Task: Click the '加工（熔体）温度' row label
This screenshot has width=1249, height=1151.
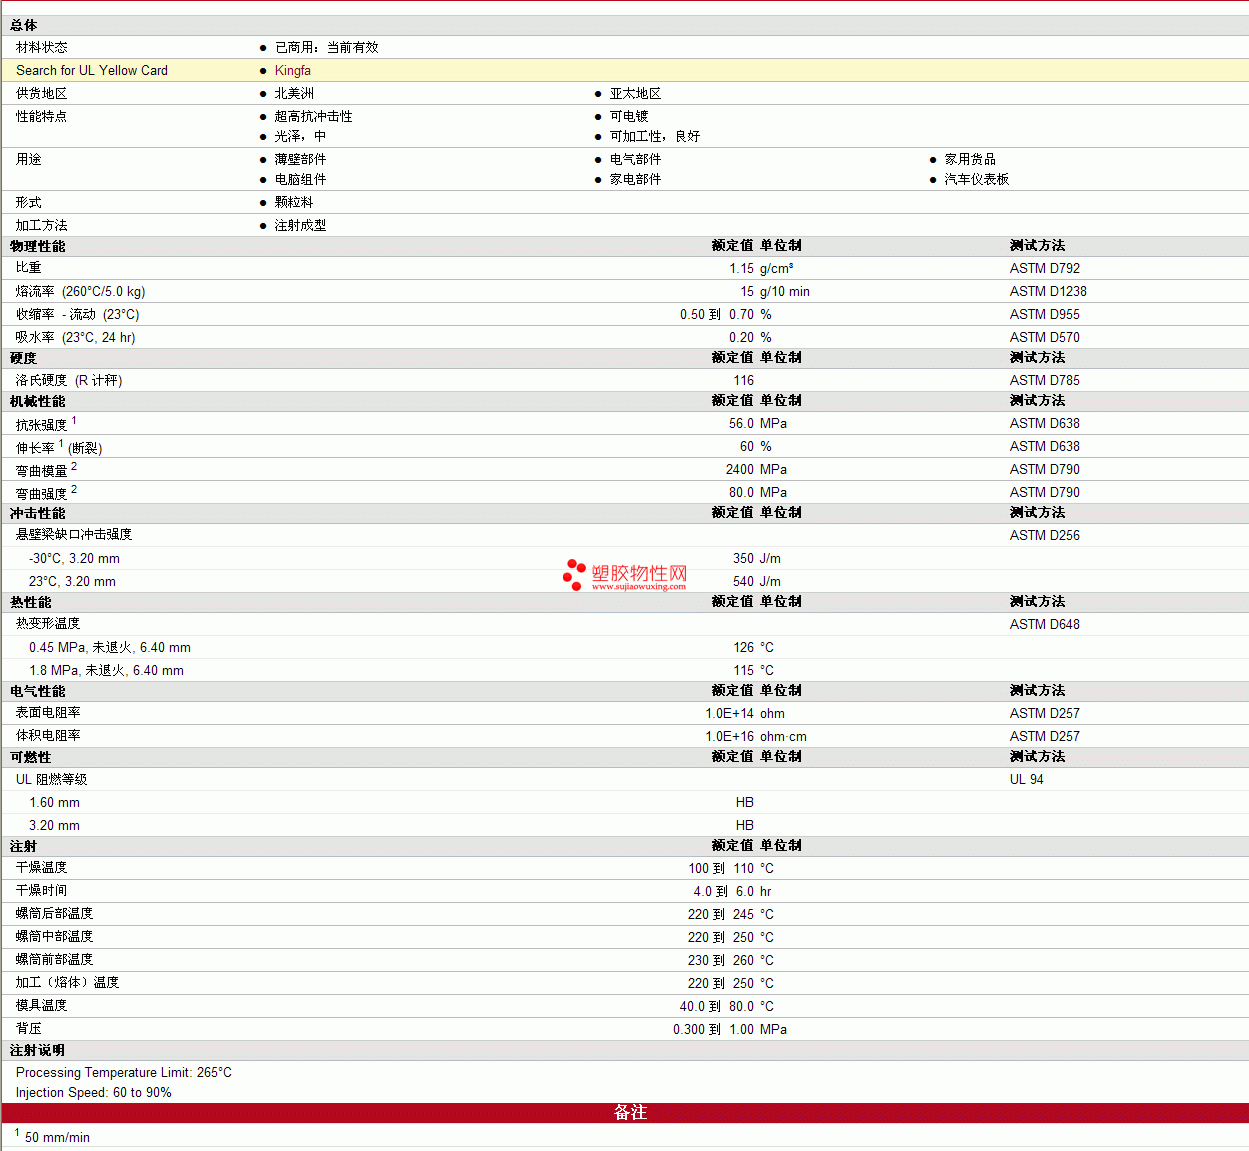Action: click(x=67, y=983)
